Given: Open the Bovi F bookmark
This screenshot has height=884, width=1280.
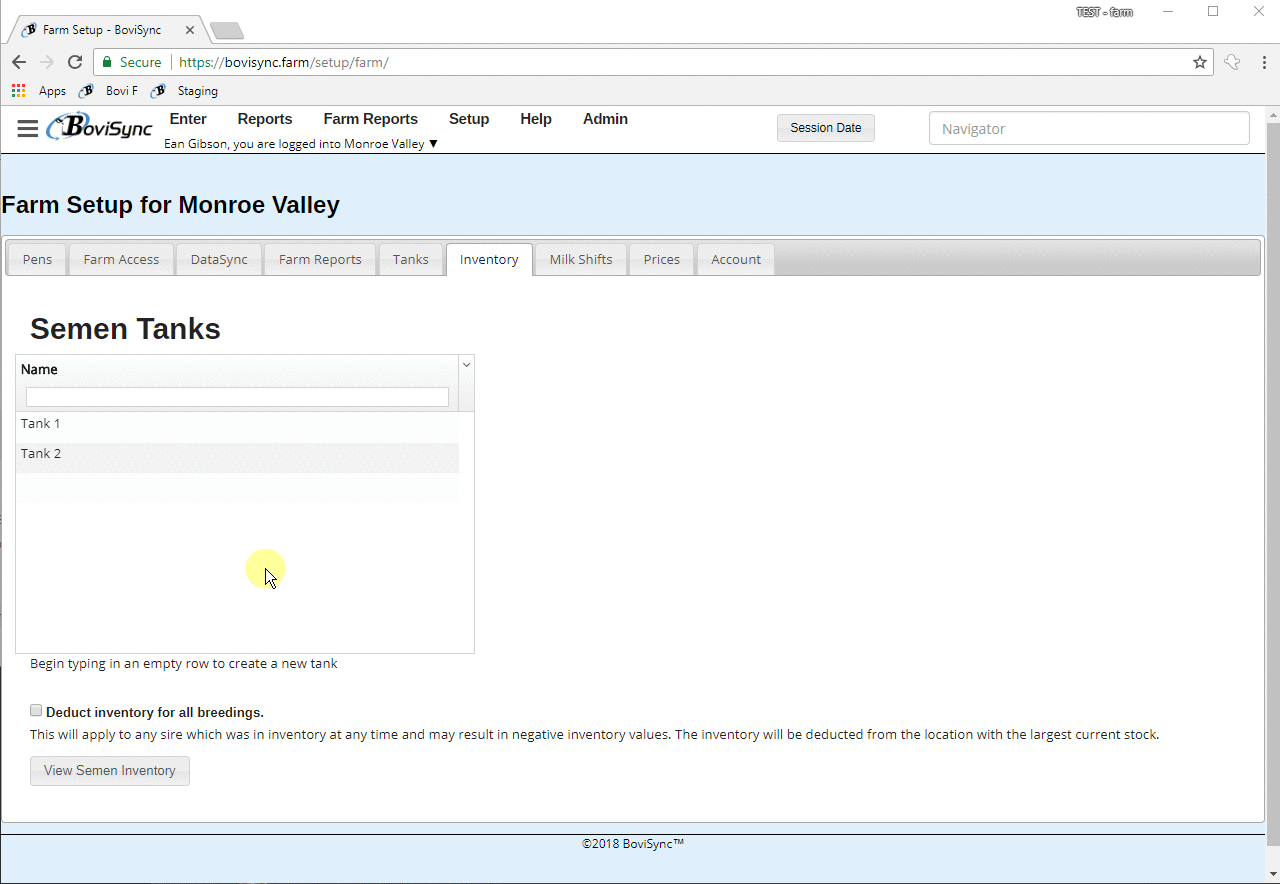Looking at the screenshot, I should tap(109, 91).
